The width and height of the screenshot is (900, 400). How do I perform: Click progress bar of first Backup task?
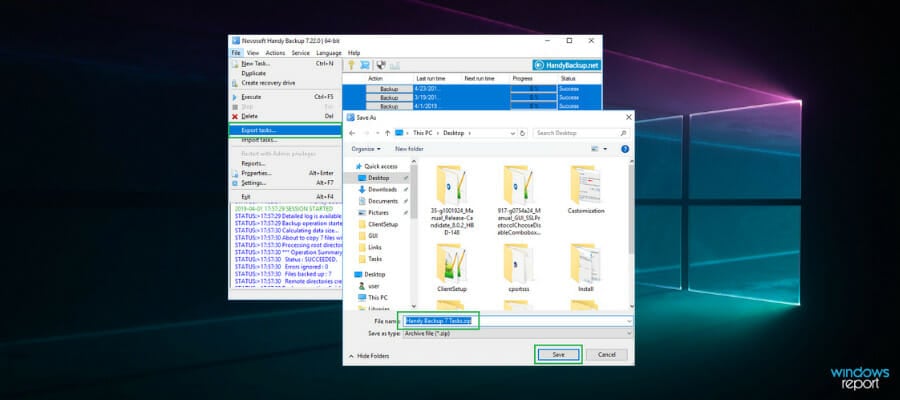point(533,89)
